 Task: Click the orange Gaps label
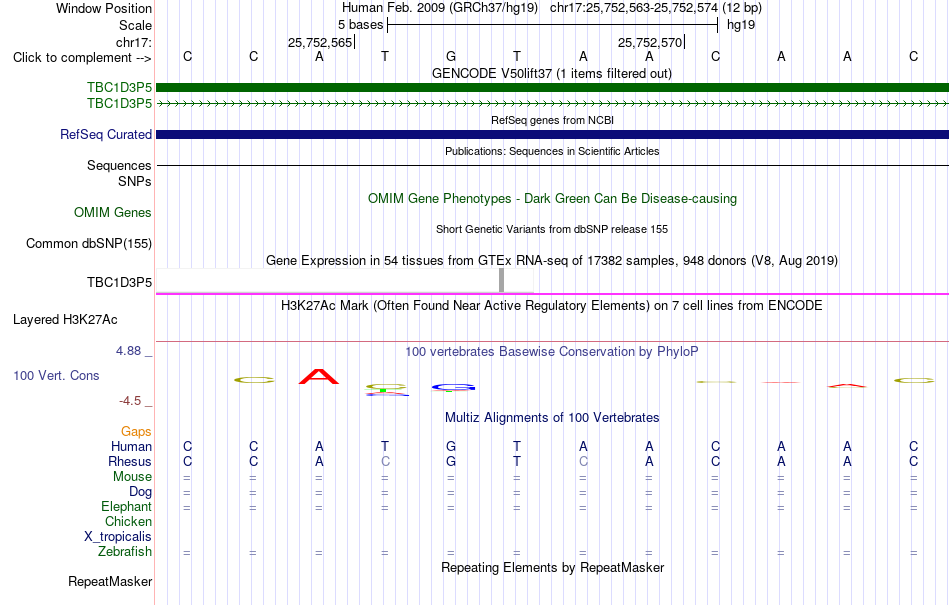(136, 432)
